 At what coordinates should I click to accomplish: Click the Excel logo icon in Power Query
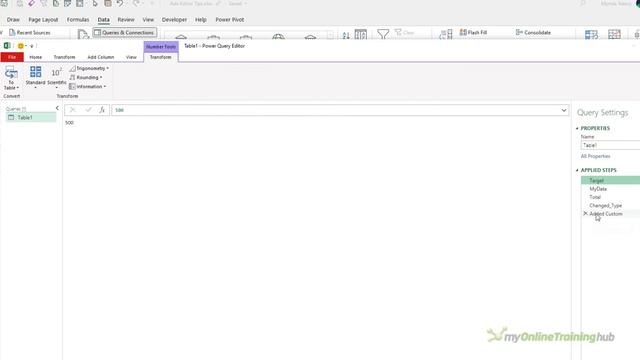pos(7,46)
